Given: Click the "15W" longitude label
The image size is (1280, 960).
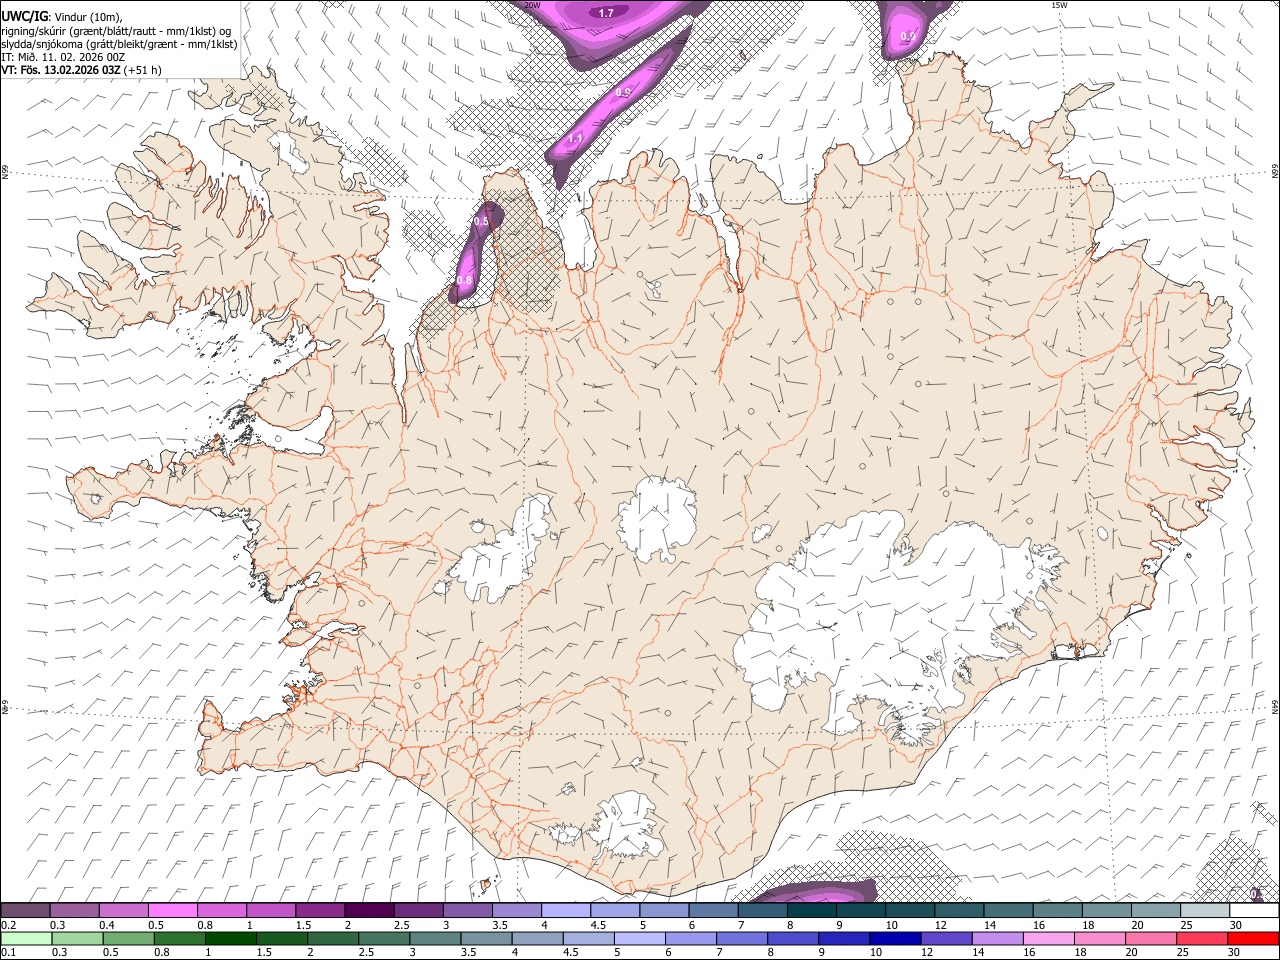Looking at the screenshot, I should [x=1058, y=5].
